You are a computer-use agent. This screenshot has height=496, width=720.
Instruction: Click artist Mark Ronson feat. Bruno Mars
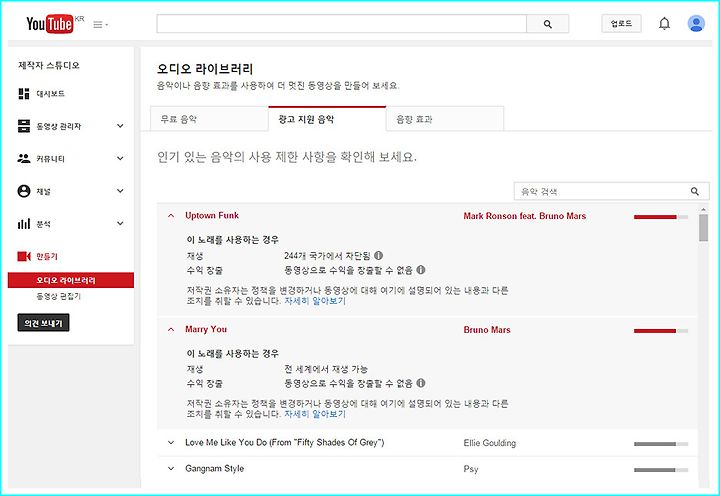point(525,216)
